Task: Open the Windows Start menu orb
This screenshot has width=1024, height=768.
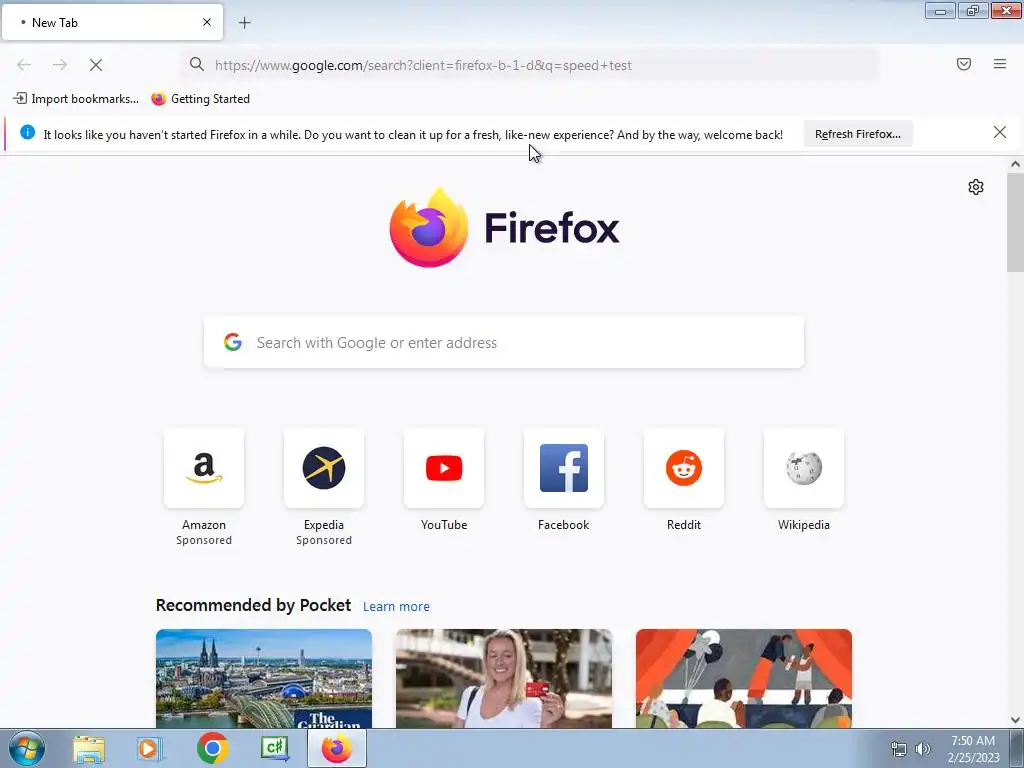Action: pyautogui.click(x=26, y=748)
